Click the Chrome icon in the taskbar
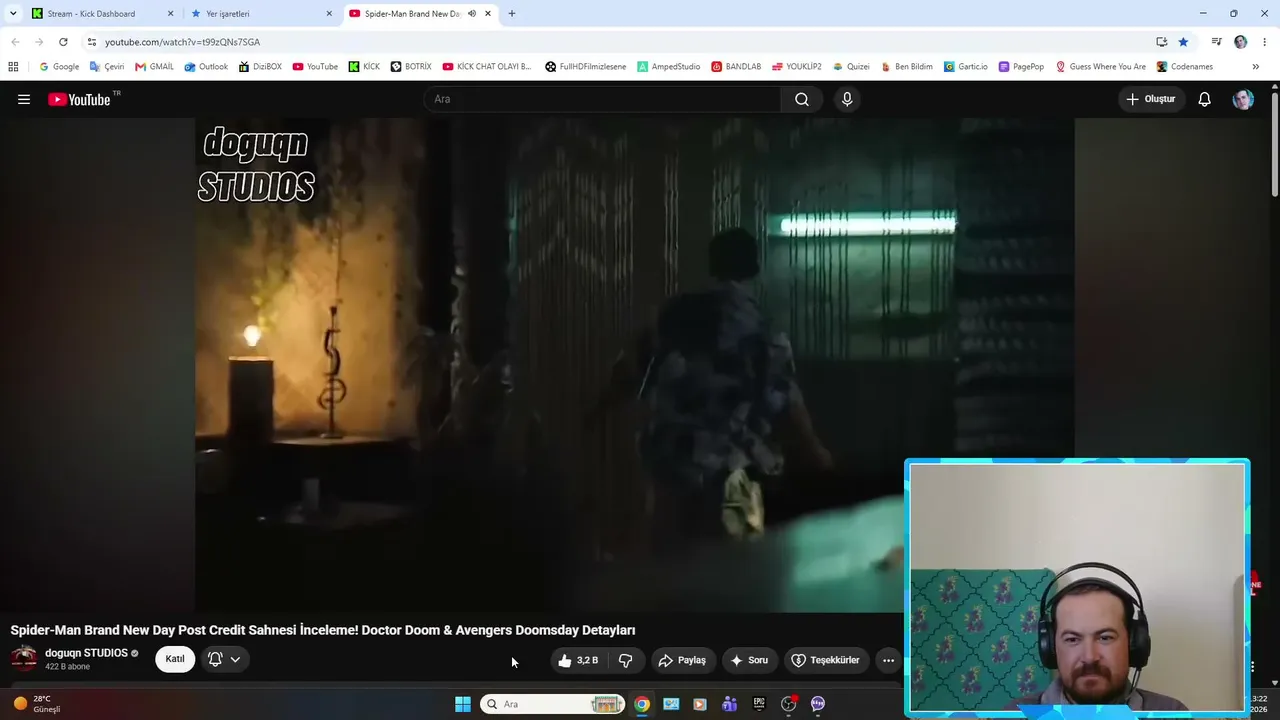The height and width of the screenshot is (720, 1280). click(642, 704)
